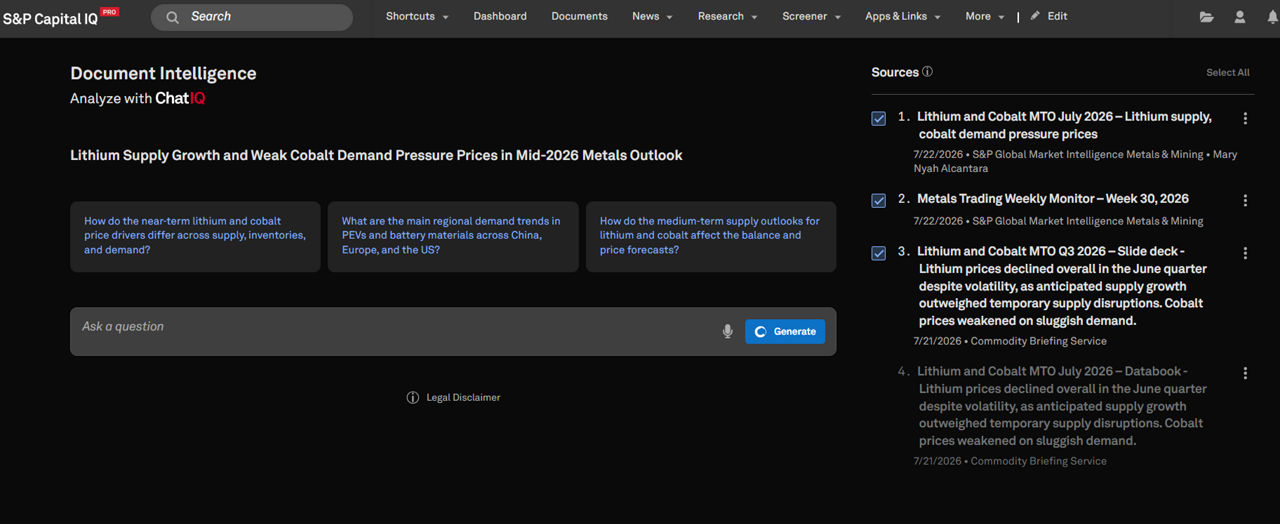Open source title Lithium and Cobalt MTO Q3 2026 – Slide deck
Screen dimensions: 1280x524
[x=1062, y=286]
